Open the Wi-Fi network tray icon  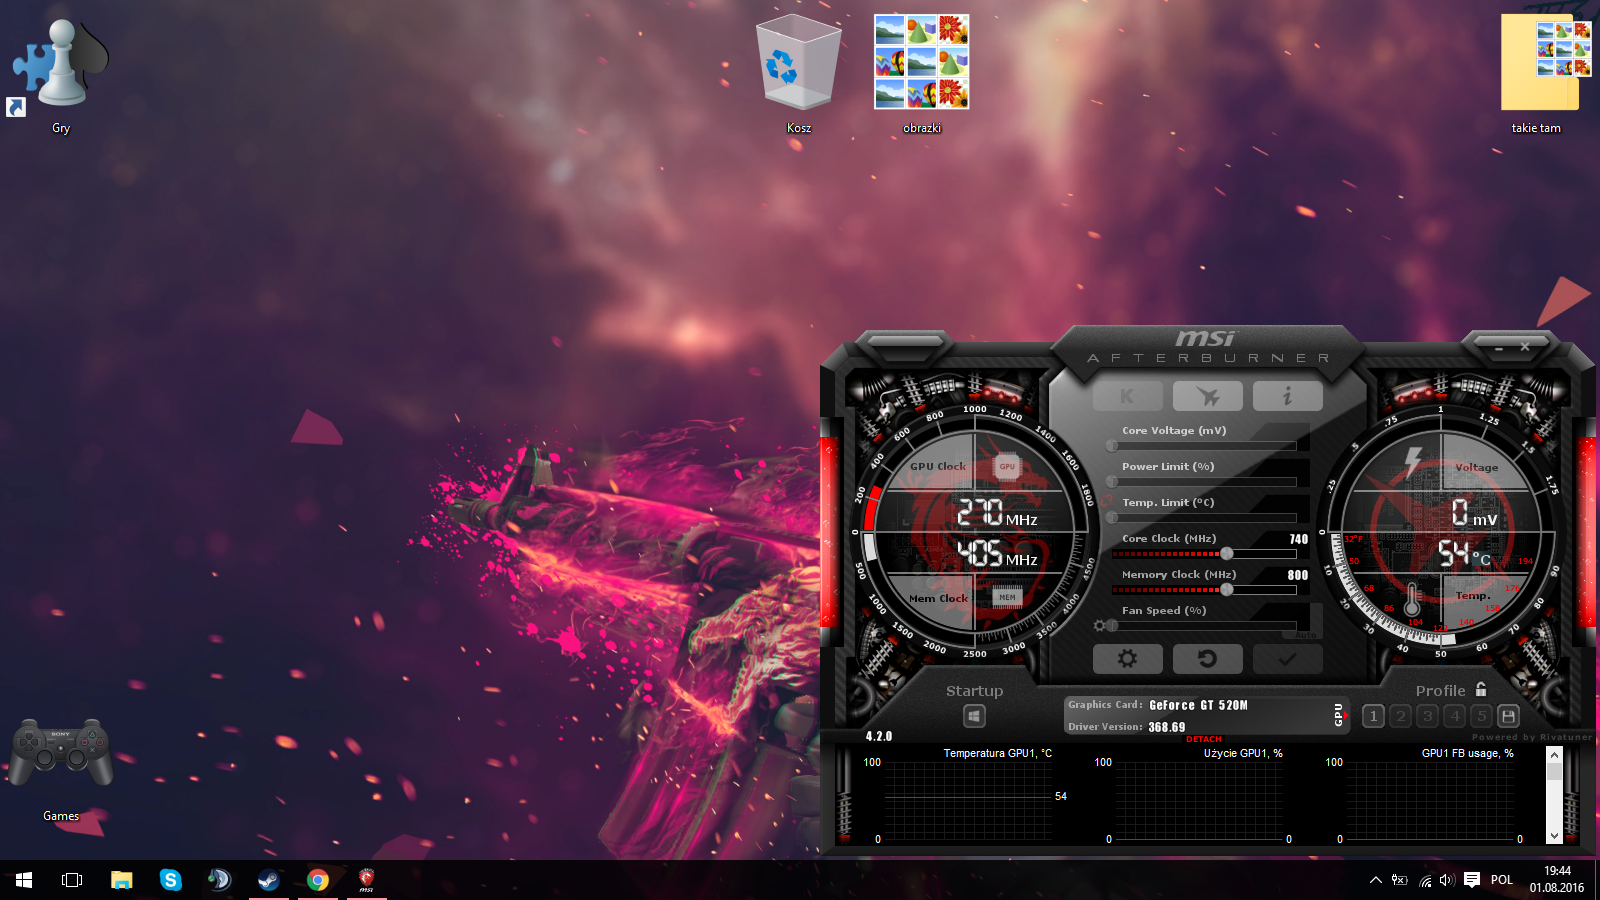coord(1425,880)
